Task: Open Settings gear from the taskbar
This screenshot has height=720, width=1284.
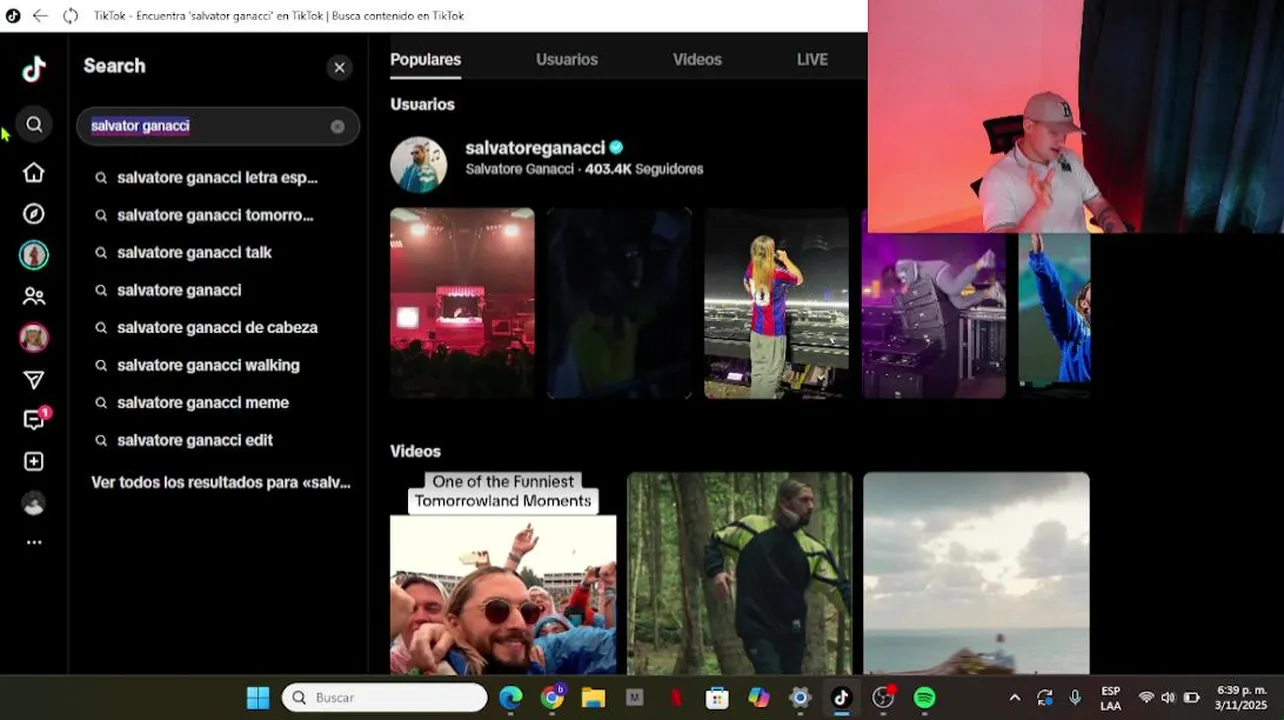Action: pyautogui.click(x=800, y=698)
